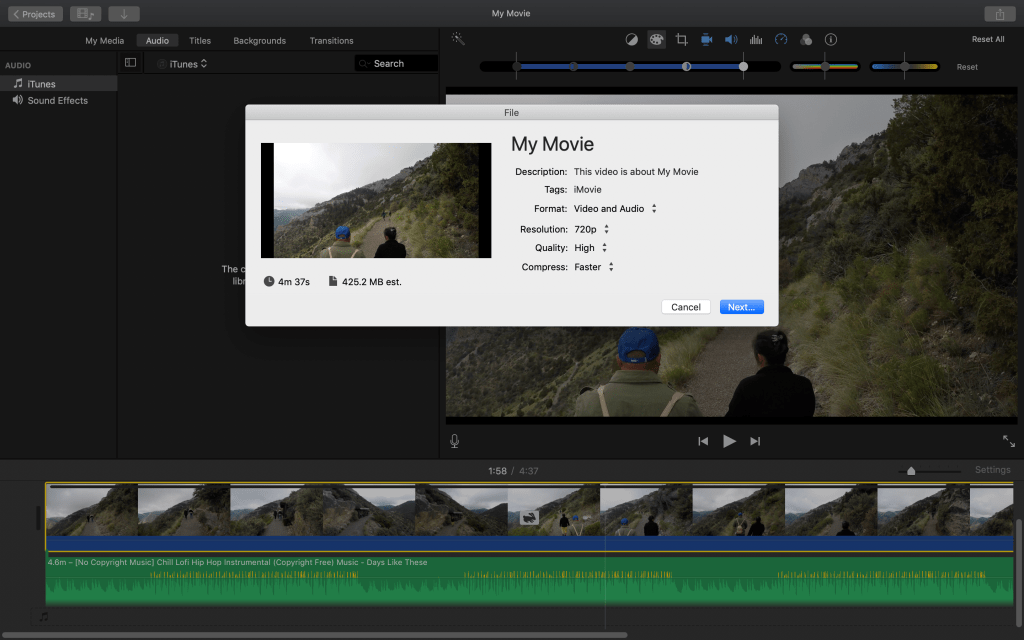Select Sound Effects in the audio sidebar
Screen dimensions: 1024x640
point(57,101)
